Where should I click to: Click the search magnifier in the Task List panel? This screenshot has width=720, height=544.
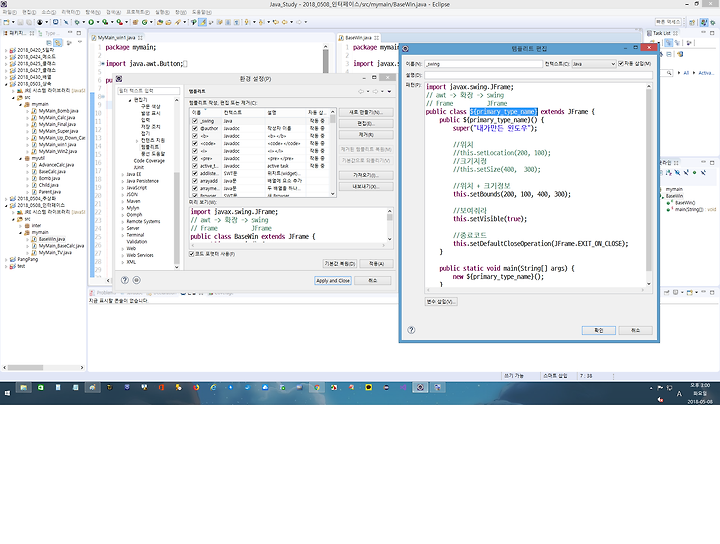[x=669, y=73]
